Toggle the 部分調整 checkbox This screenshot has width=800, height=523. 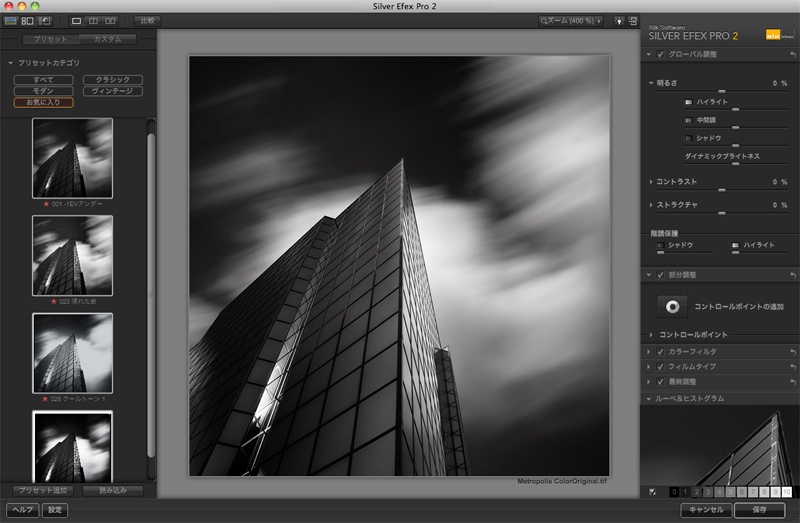pyautogui.click(x=660, y=275)
